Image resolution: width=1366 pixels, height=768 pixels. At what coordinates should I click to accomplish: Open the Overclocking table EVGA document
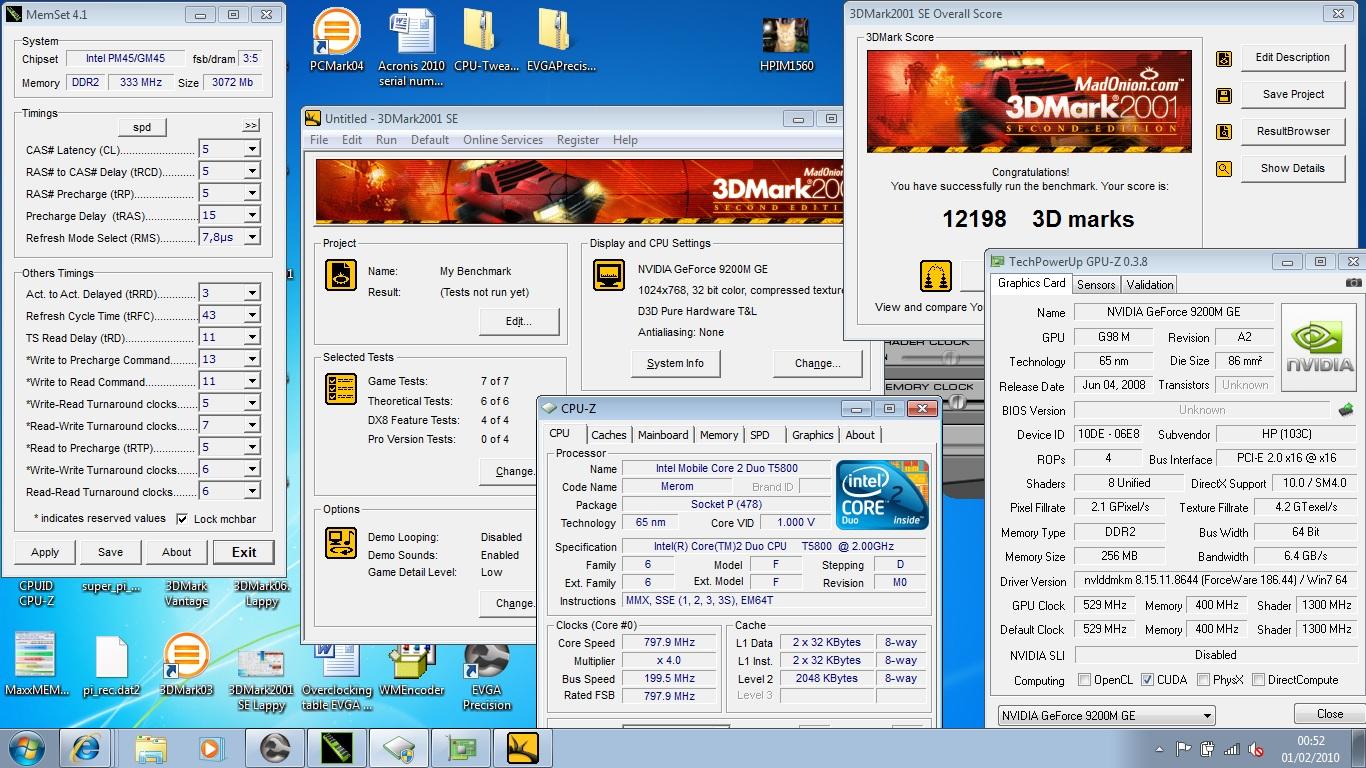pos(337,677)
